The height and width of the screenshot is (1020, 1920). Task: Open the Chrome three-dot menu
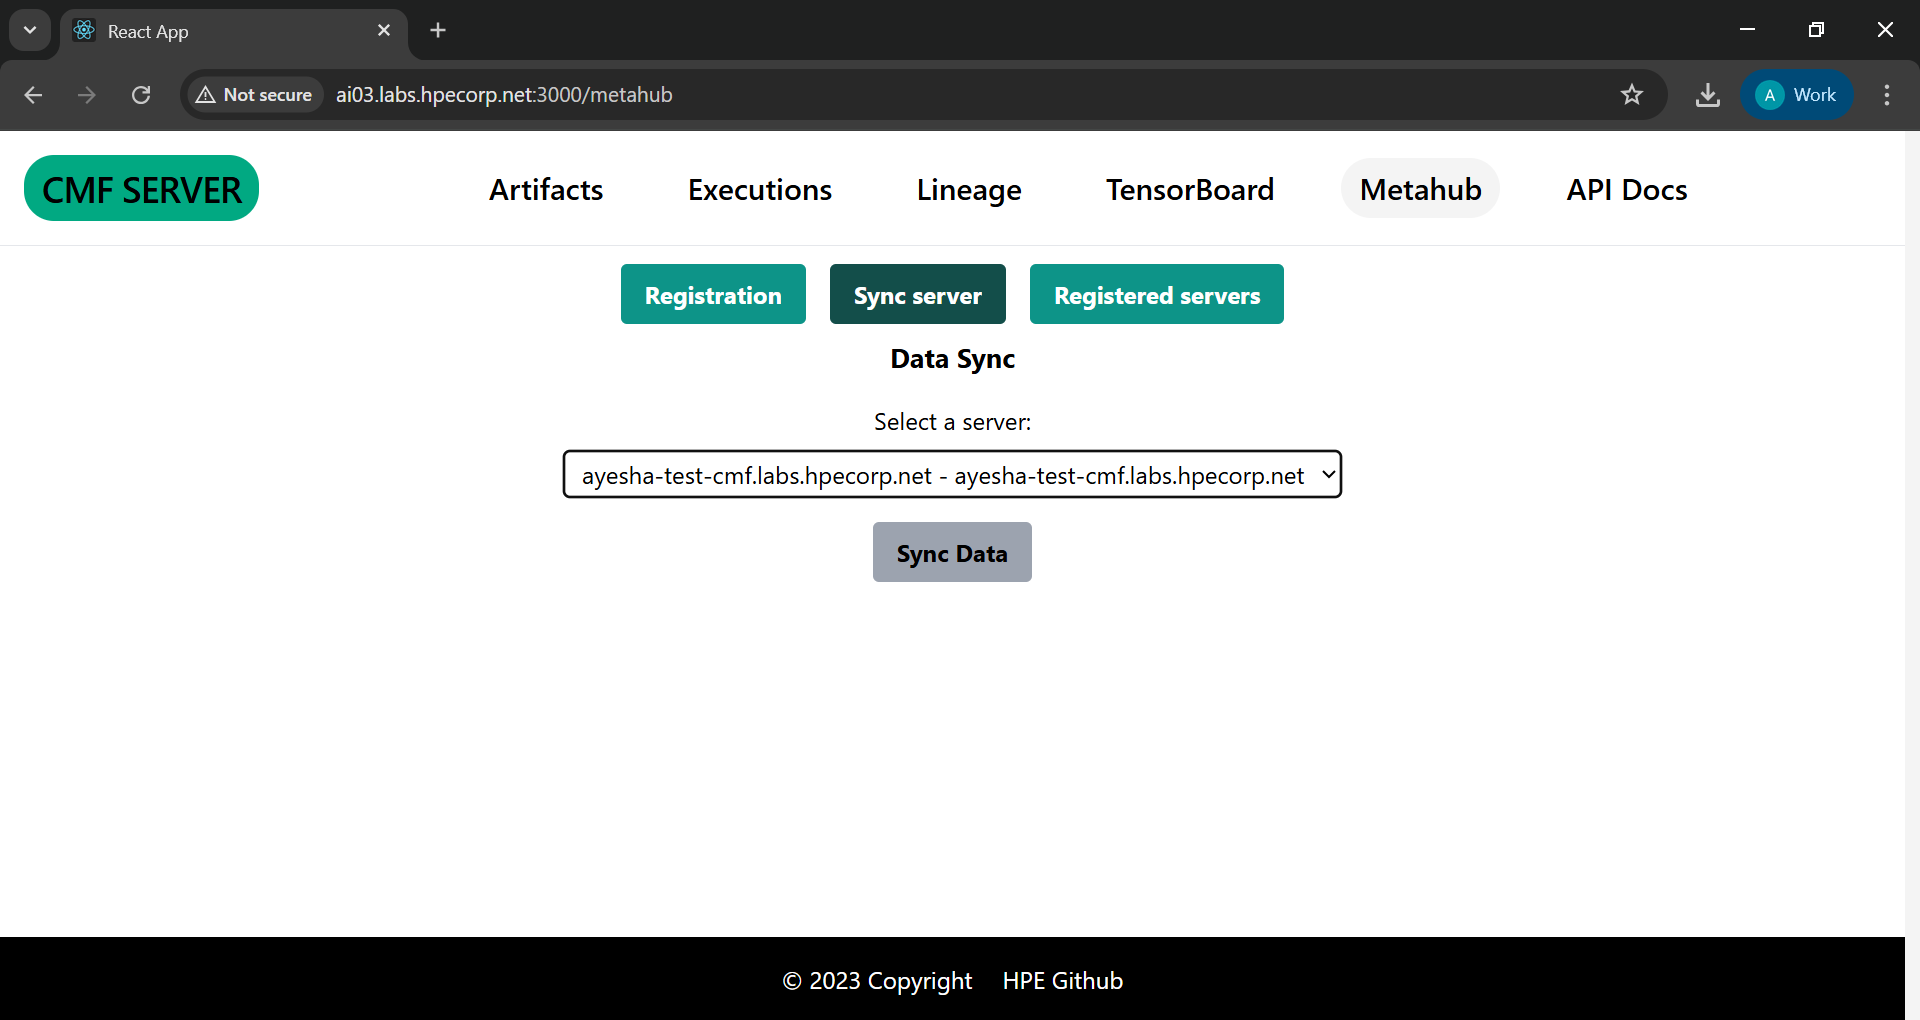point(1887,95)
